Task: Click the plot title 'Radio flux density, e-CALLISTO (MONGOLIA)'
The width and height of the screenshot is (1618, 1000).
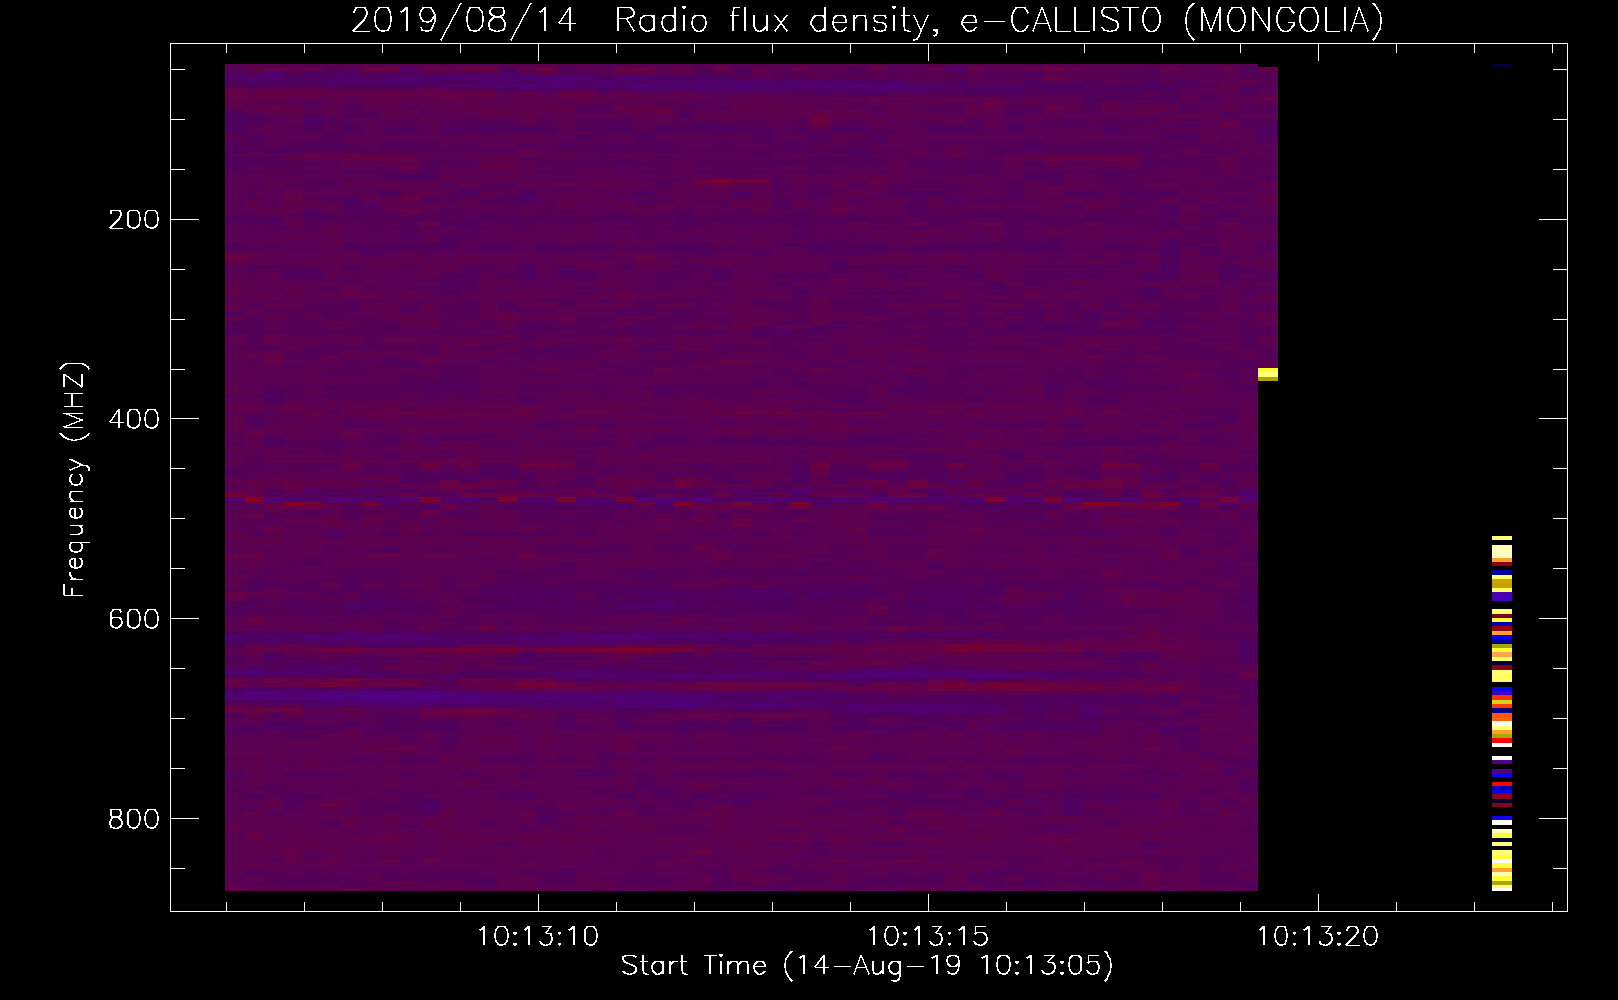Action: point(998,20)
